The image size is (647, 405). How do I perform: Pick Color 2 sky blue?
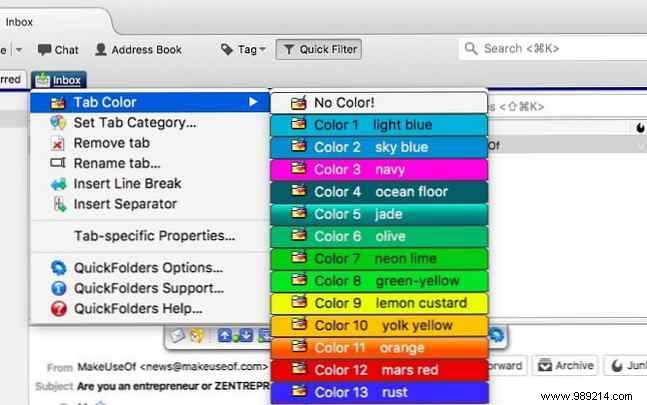379,147
